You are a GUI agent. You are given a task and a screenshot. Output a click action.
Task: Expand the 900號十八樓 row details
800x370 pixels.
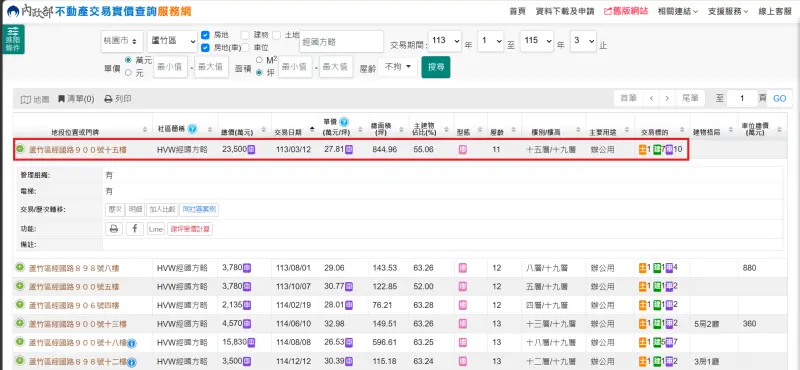pyautogui.click(x=20, y=342)
